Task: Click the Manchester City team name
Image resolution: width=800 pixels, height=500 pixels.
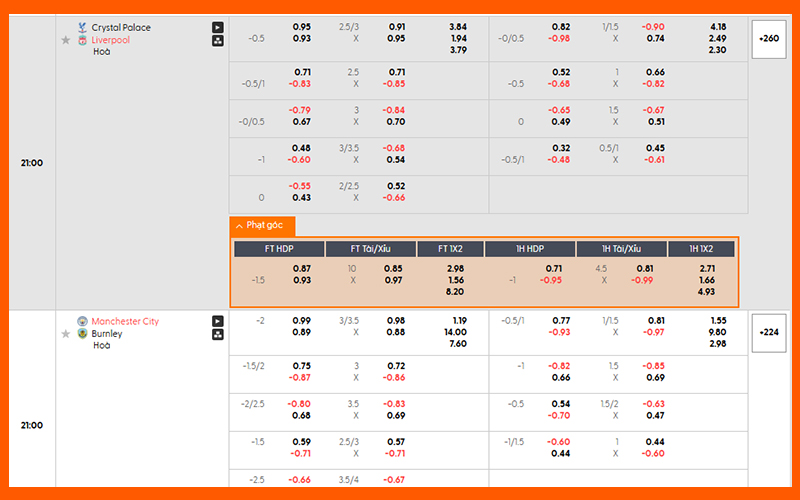Action: tap(125, 322)
